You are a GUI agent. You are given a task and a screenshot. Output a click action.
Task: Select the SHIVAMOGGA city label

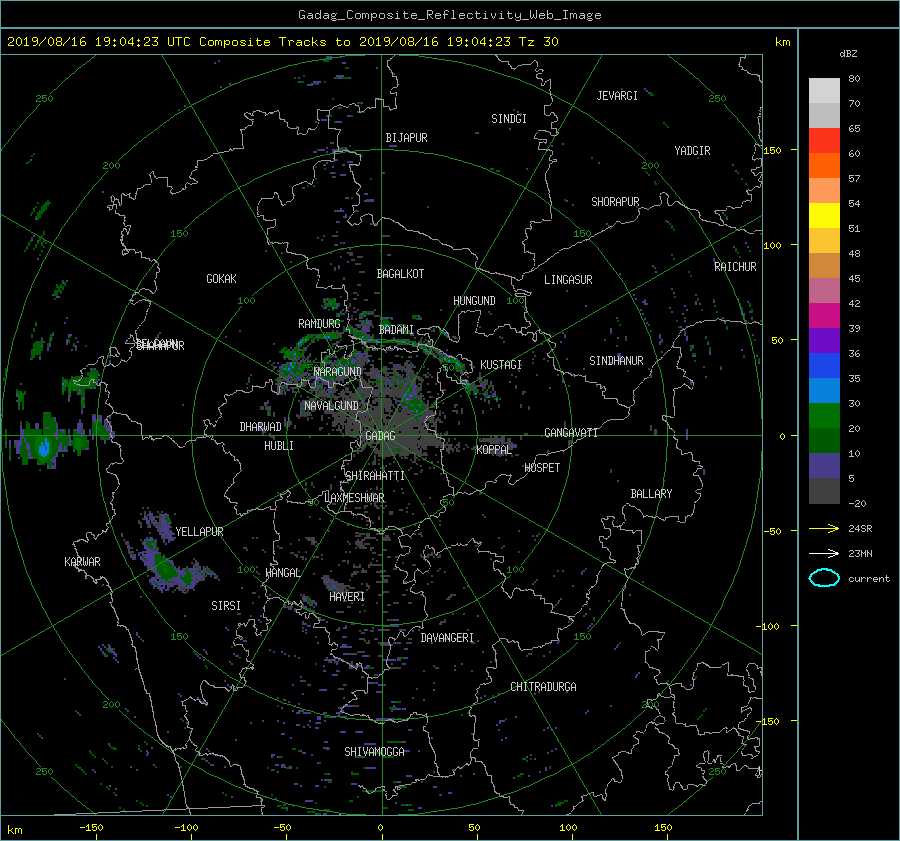[374, 751]
